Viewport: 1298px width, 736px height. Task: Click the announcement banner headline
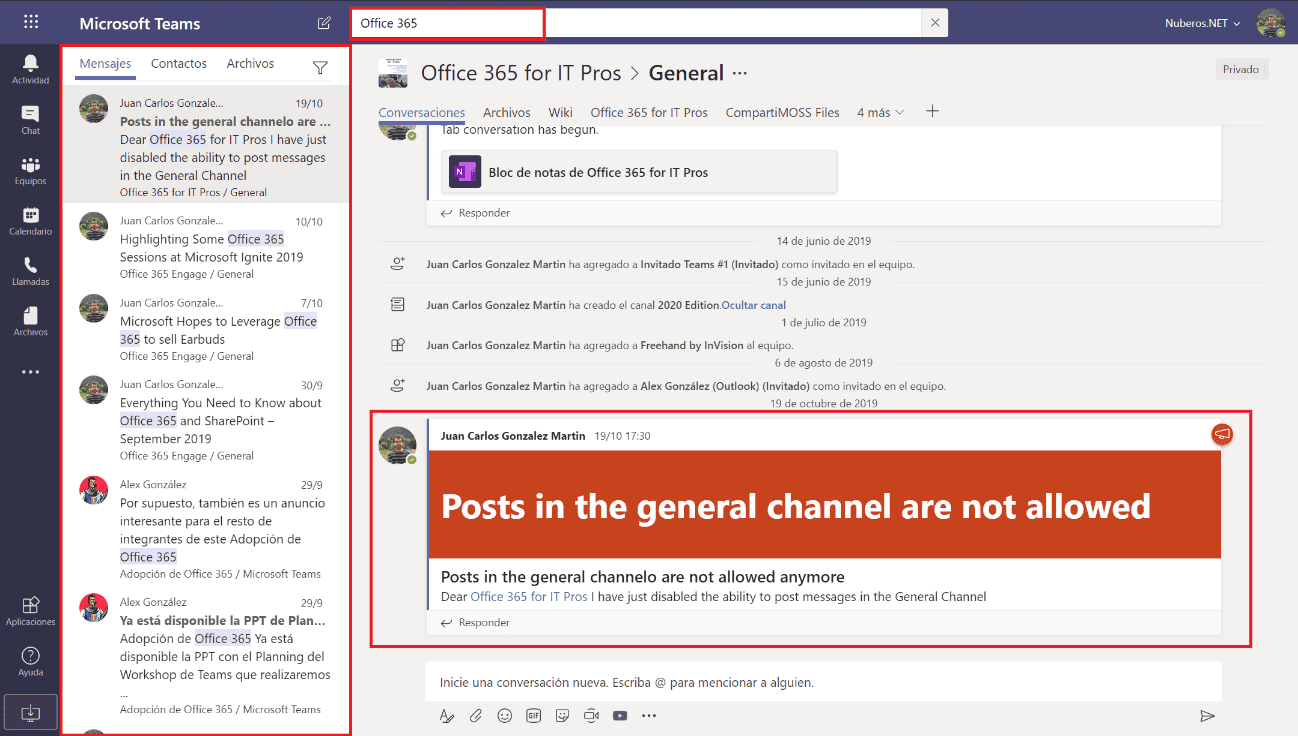(796, 506)
